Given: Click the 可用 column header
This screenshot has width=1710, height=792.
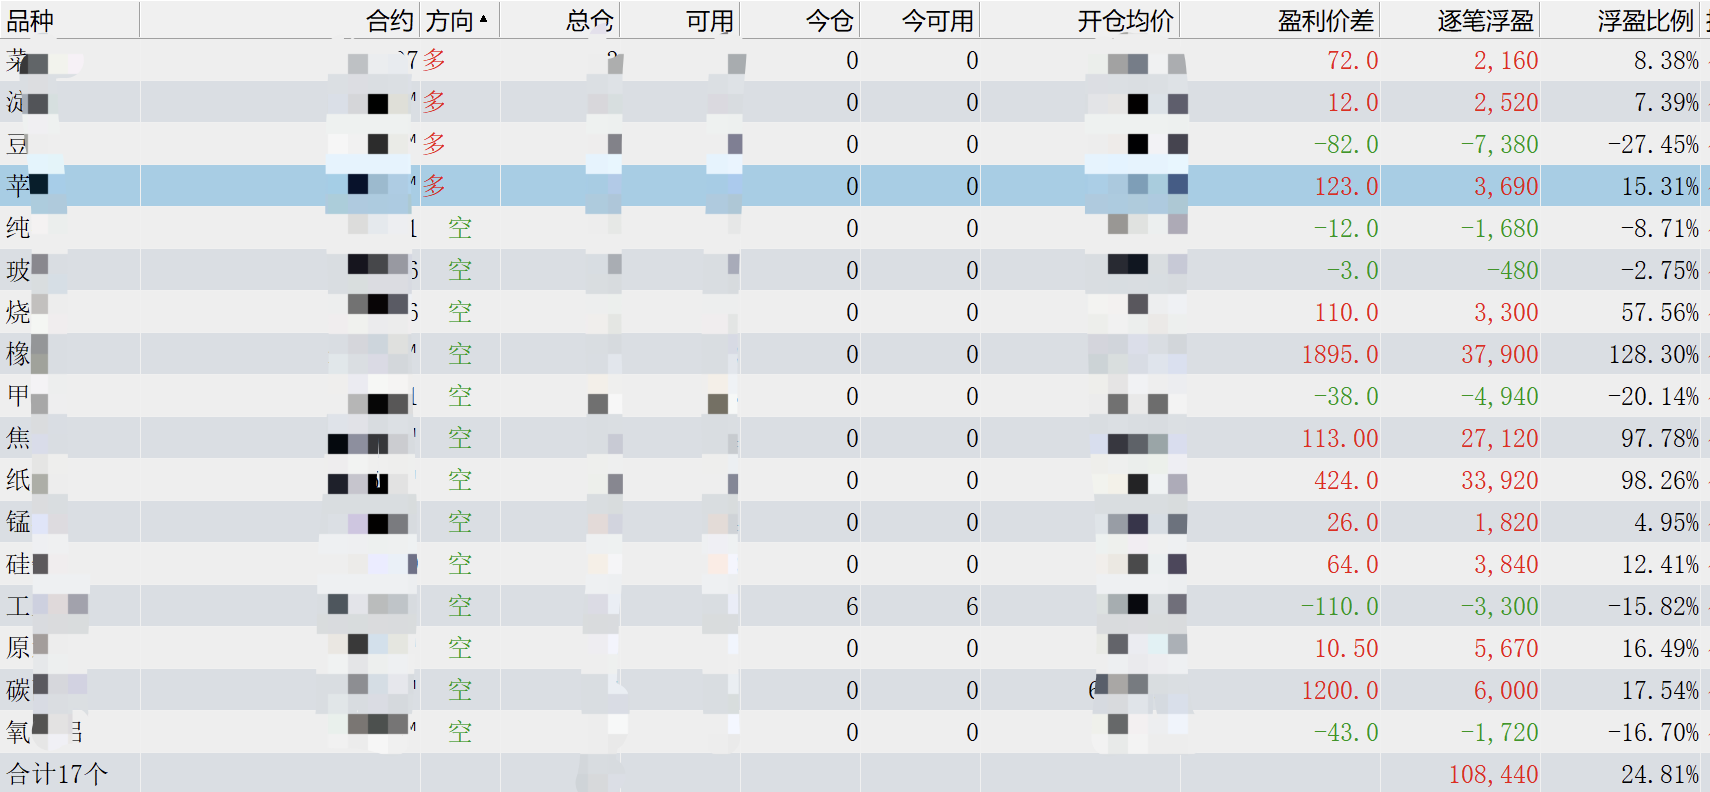Looking at the screenshot, I should 709,21.
